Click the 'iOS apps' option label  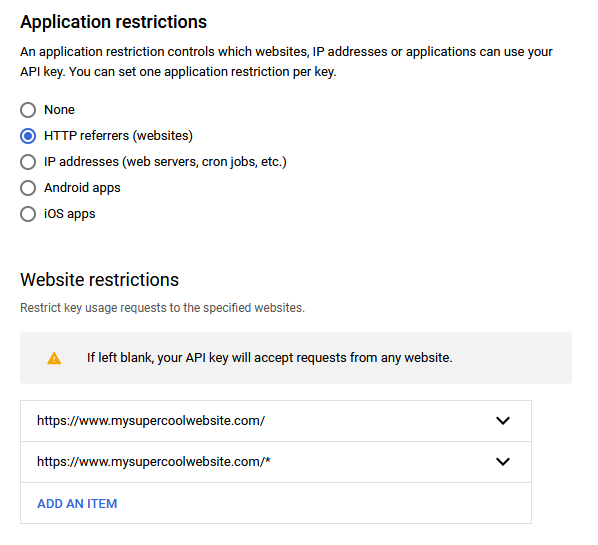pyautogui.click(x=70, y=214)
